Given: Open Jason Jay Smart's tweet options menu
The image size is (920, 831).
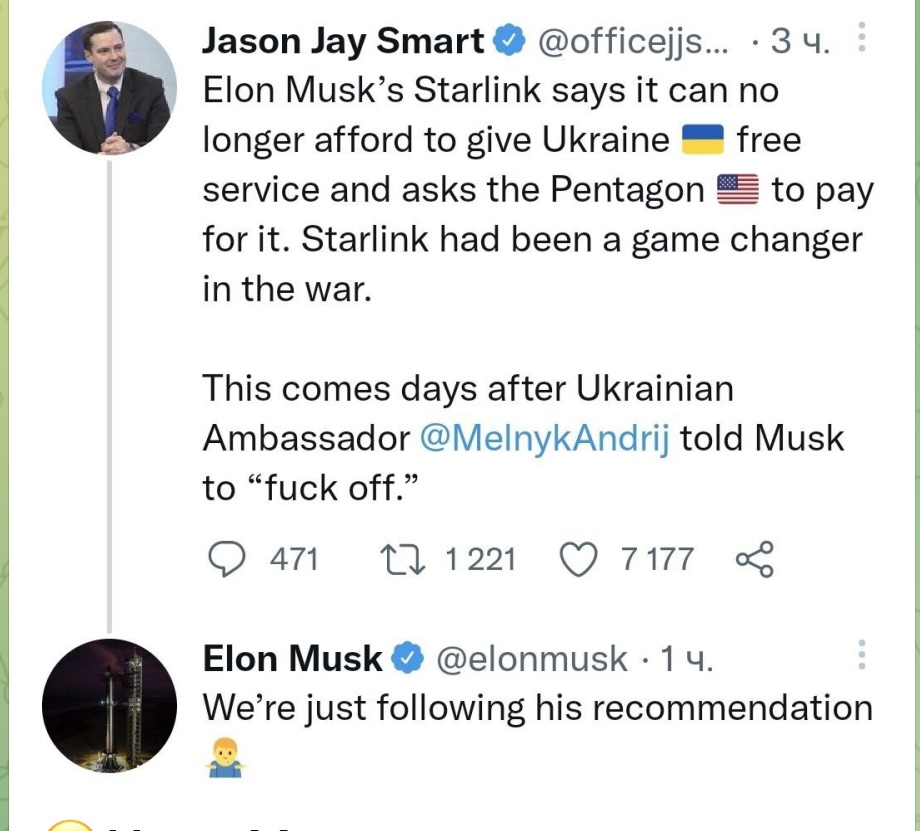Looking at the screenshot, I should (x=863, y=42).
